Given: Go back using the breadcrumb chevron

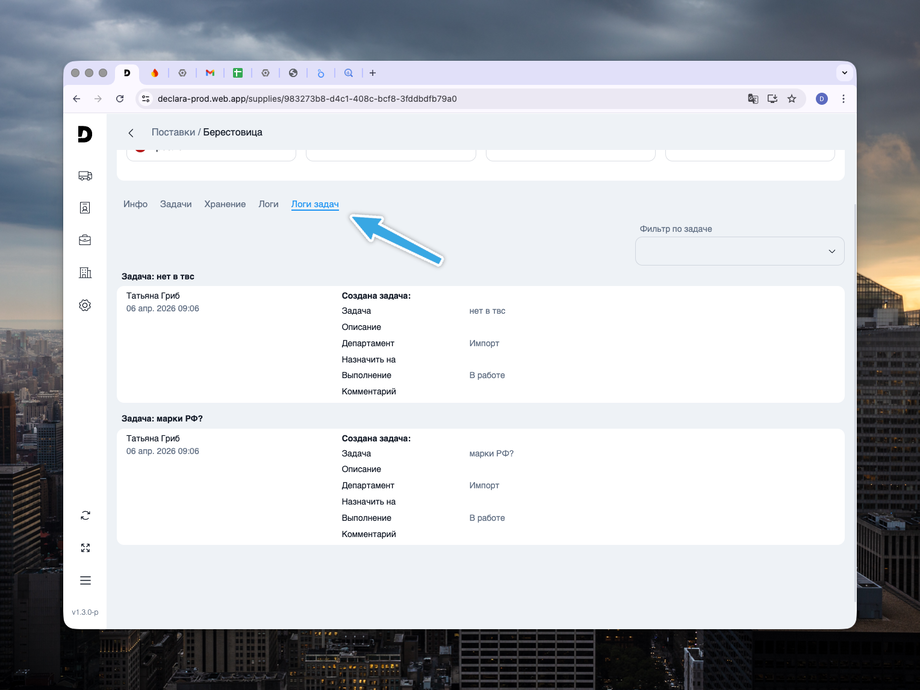Looking at the screenshot, I should (x=131, y=133).
